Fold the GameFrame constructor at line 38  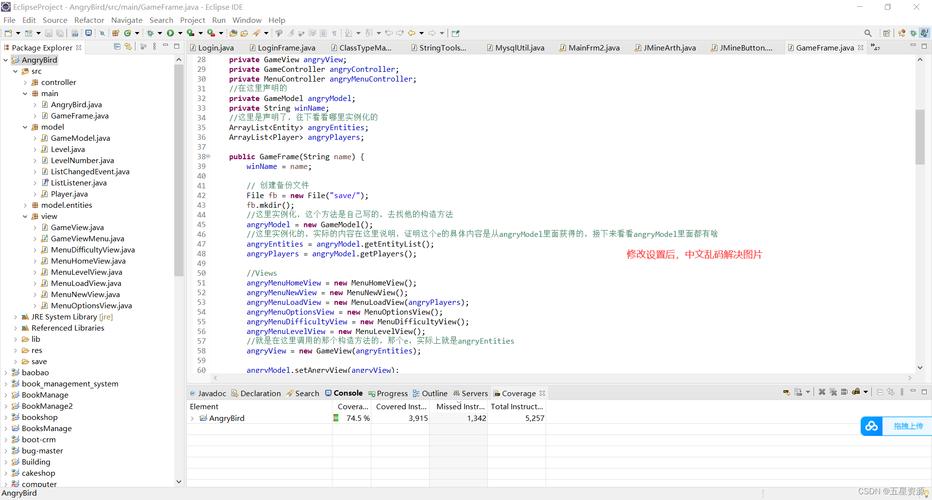(x=208, y=157)
